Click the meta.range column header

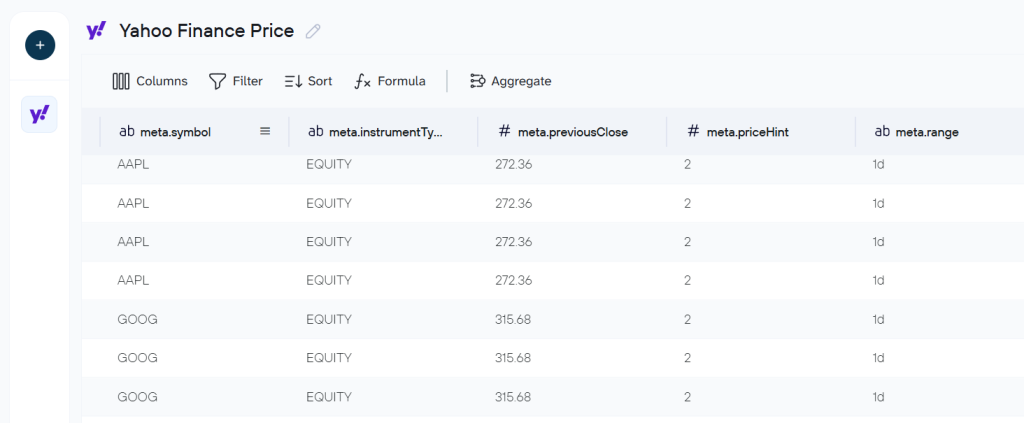pyautogui.click(x=940, y=131)
